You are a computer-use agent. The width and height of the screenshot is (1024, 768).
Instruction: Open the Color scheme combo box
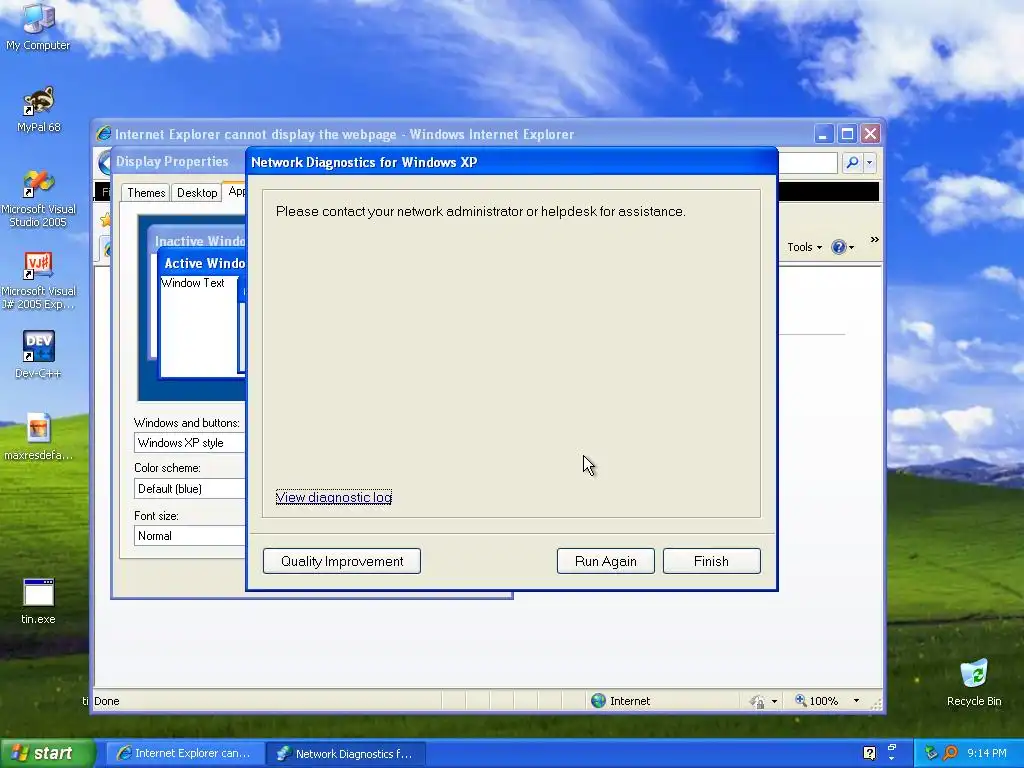(x=189, y=488)
